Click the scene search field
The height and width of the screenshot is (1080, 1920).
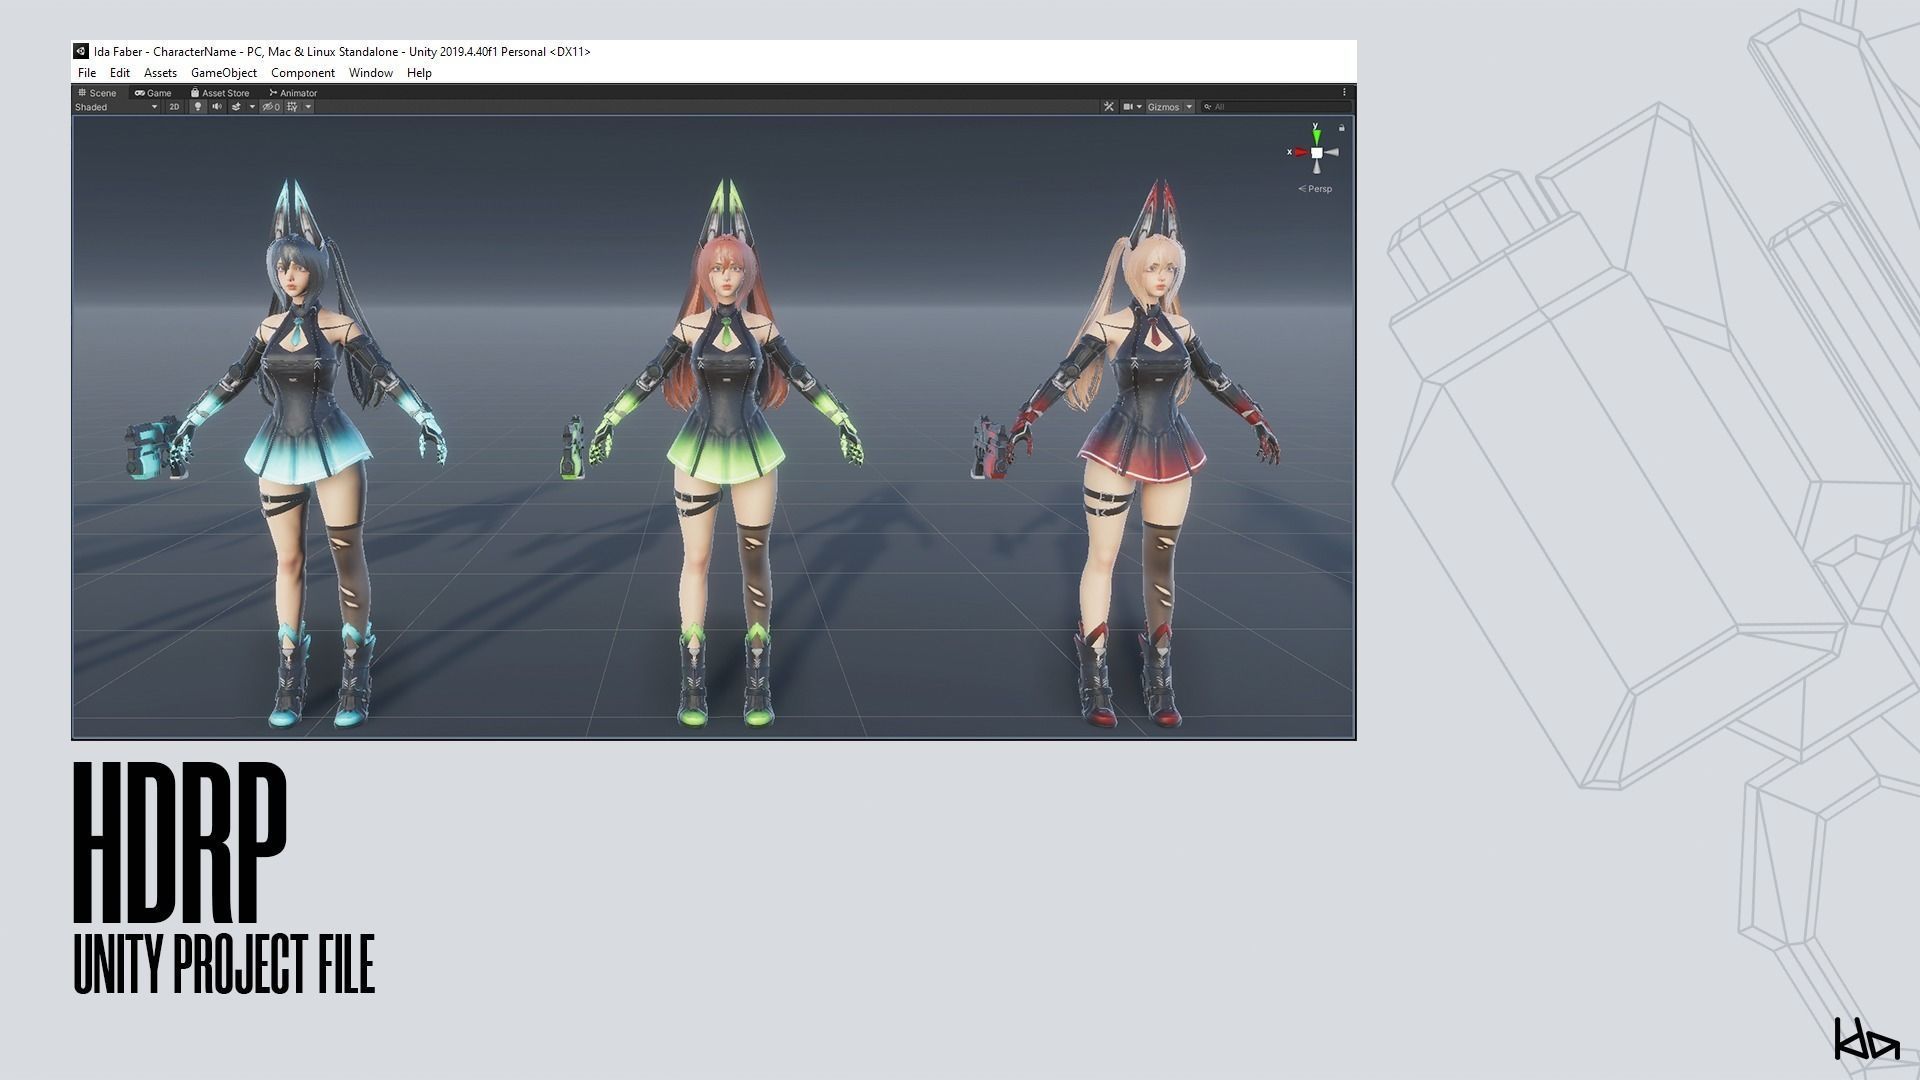1275,107
